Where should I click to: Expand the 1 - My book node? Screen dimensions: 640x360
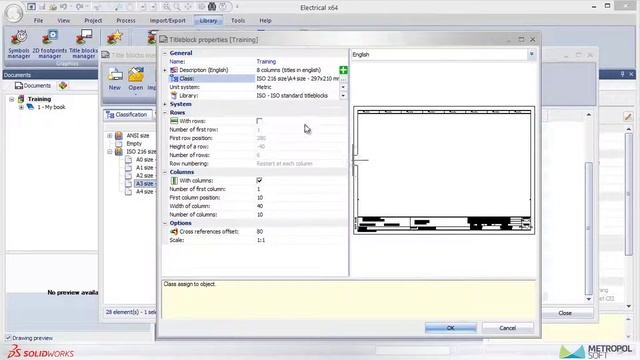click(x=21, y=107)
